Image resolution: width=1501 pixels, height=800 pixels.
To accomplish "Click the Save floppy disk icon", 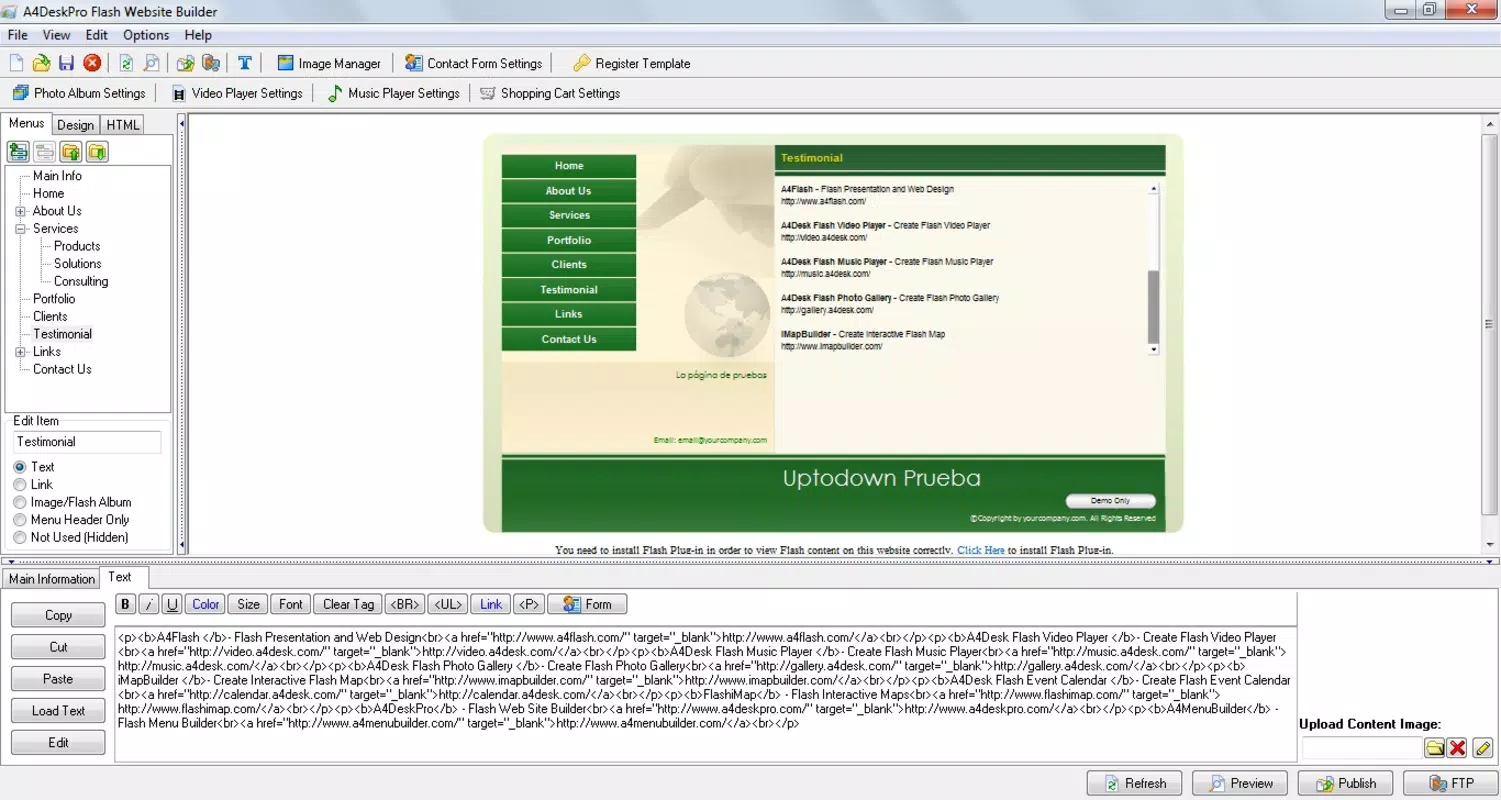I will click(x=66, y=63).
